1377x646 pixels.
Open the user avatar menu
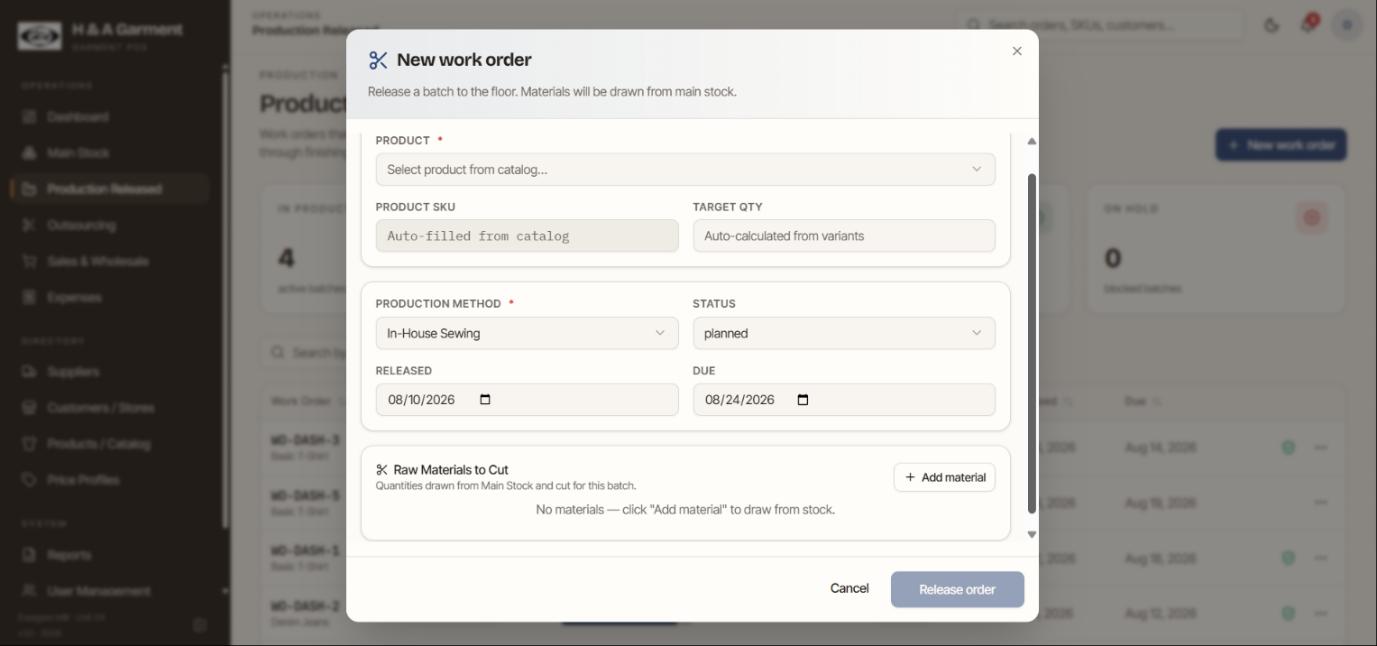coord(1346,26)
